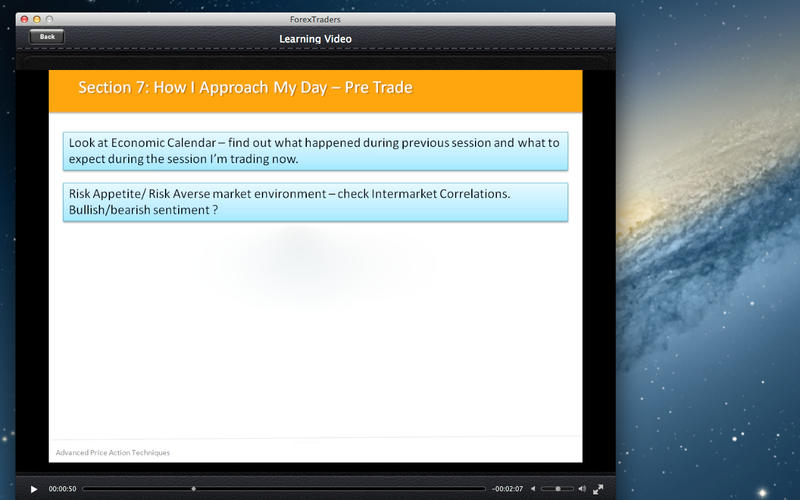Screen dimensions: 800x500
Task: Minimize the ForexTraders window
Action: point(37,19)
